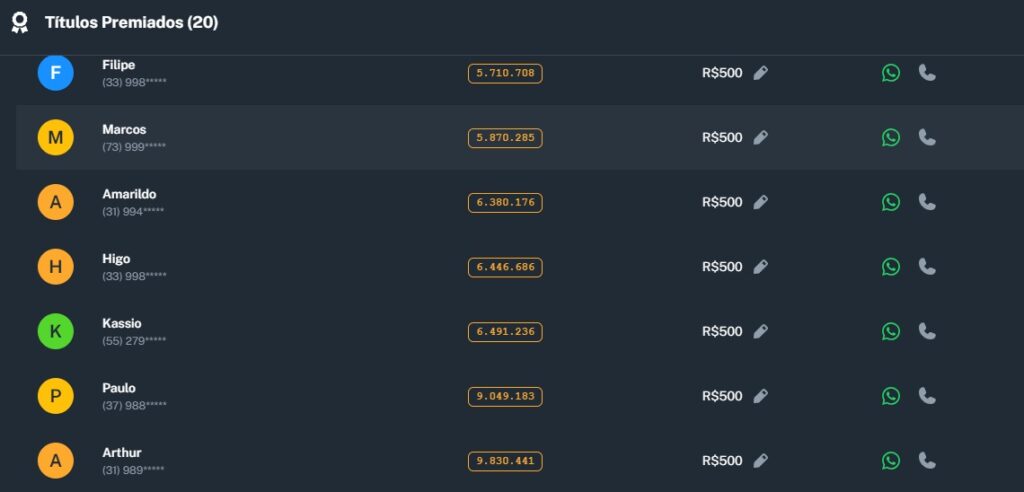1024x492 pixels.
Task: Call Amarildo via phone icon
Action: 927,202
